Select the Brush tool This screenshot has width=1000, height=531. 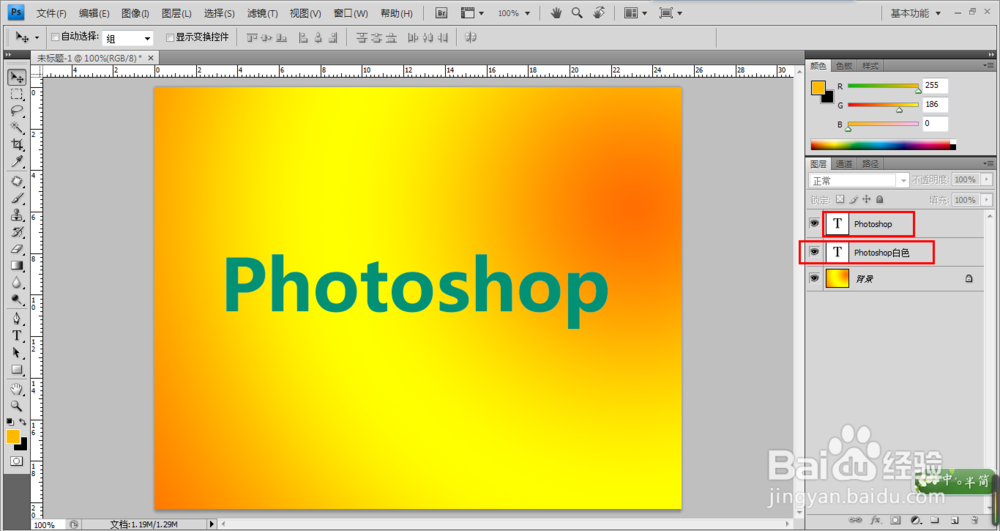[x=17, y=198]
